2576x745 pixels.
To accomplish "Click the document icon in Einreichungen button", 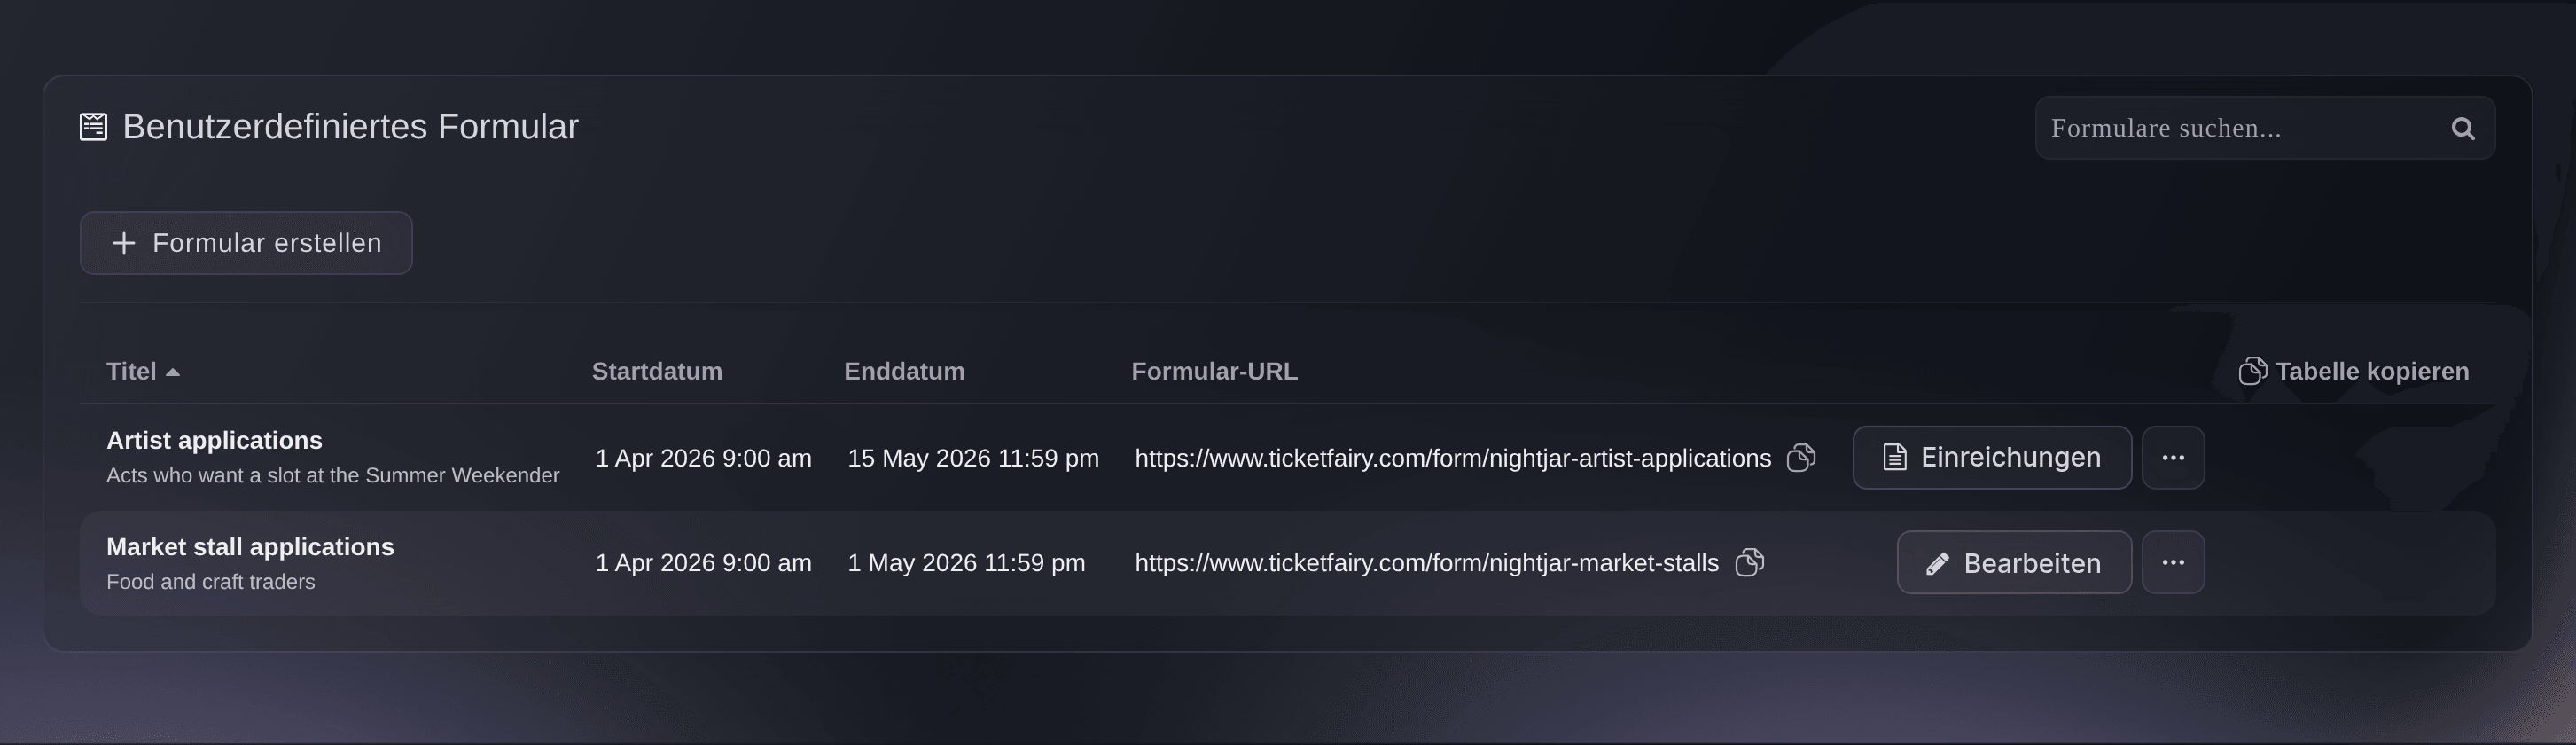I will tap(1894, 457).
